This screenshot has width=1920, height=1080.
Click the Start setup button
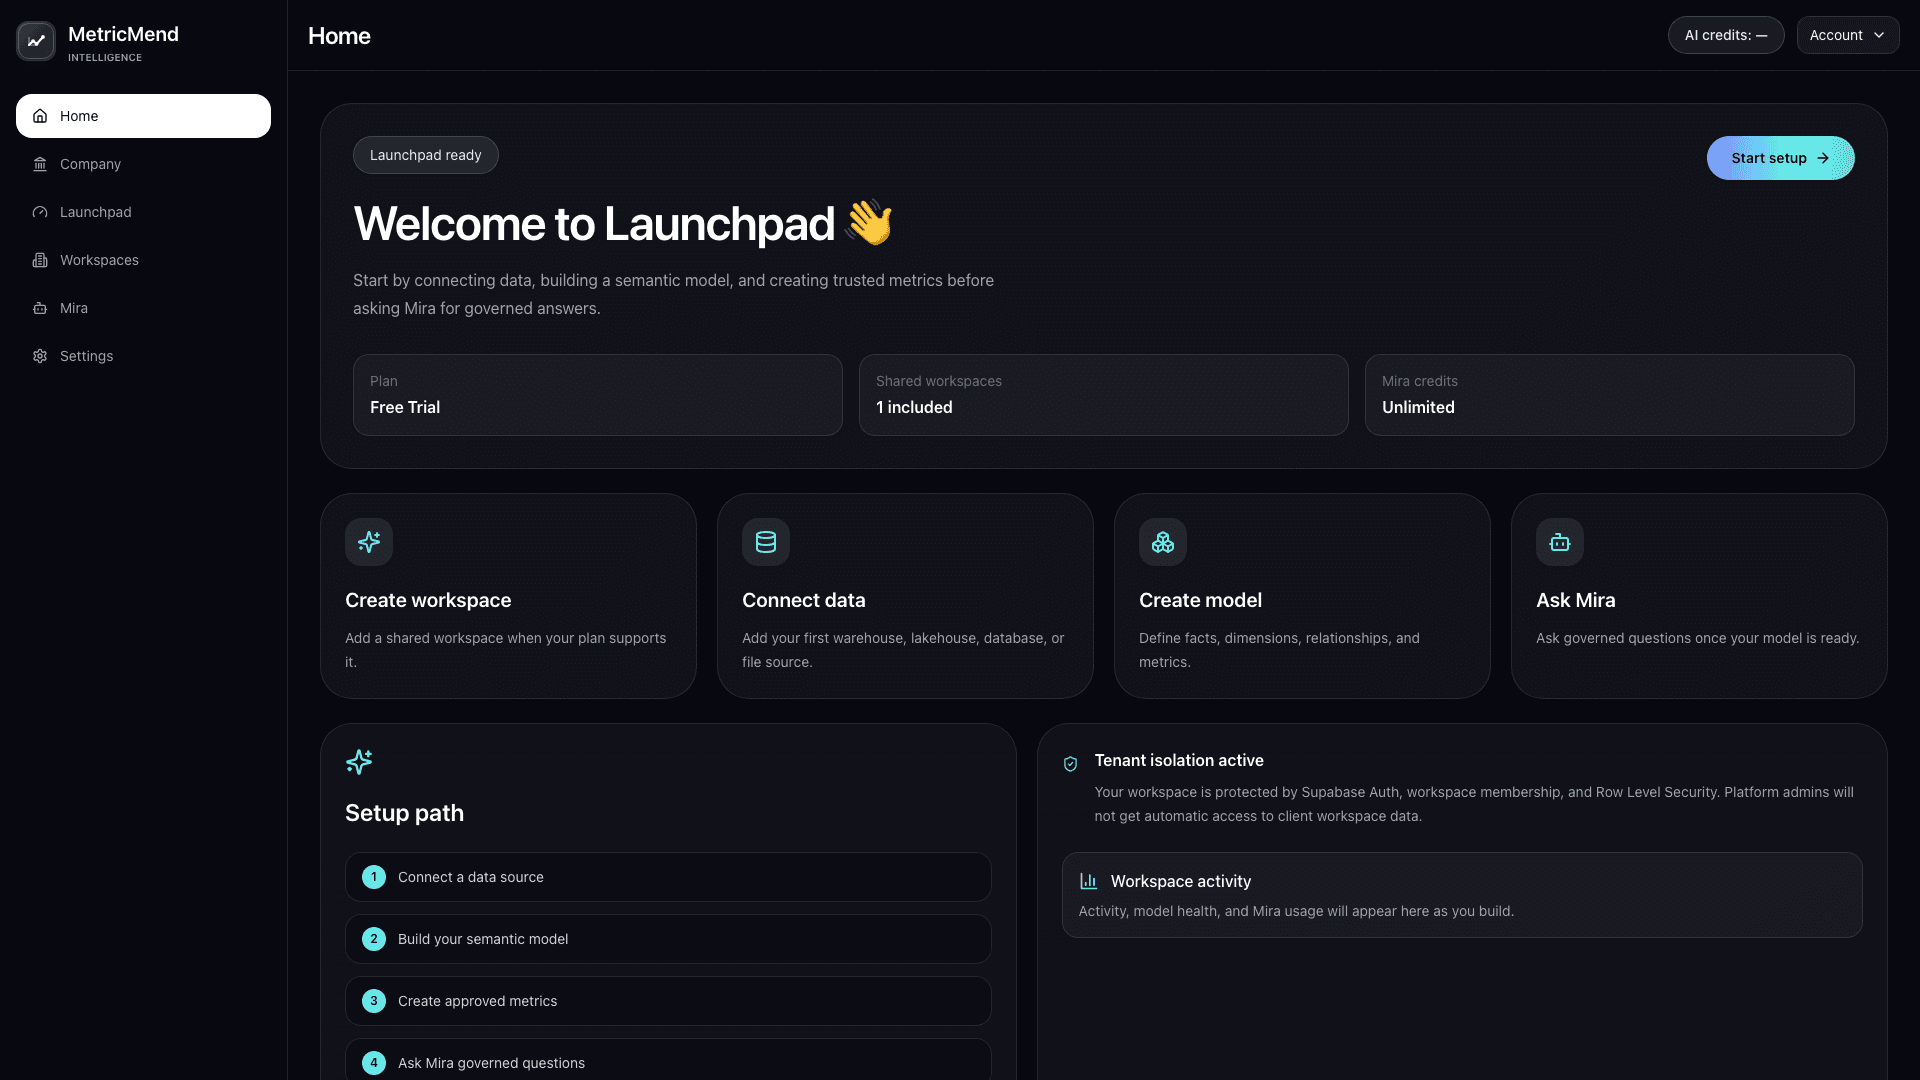[x=1780, y=158]
